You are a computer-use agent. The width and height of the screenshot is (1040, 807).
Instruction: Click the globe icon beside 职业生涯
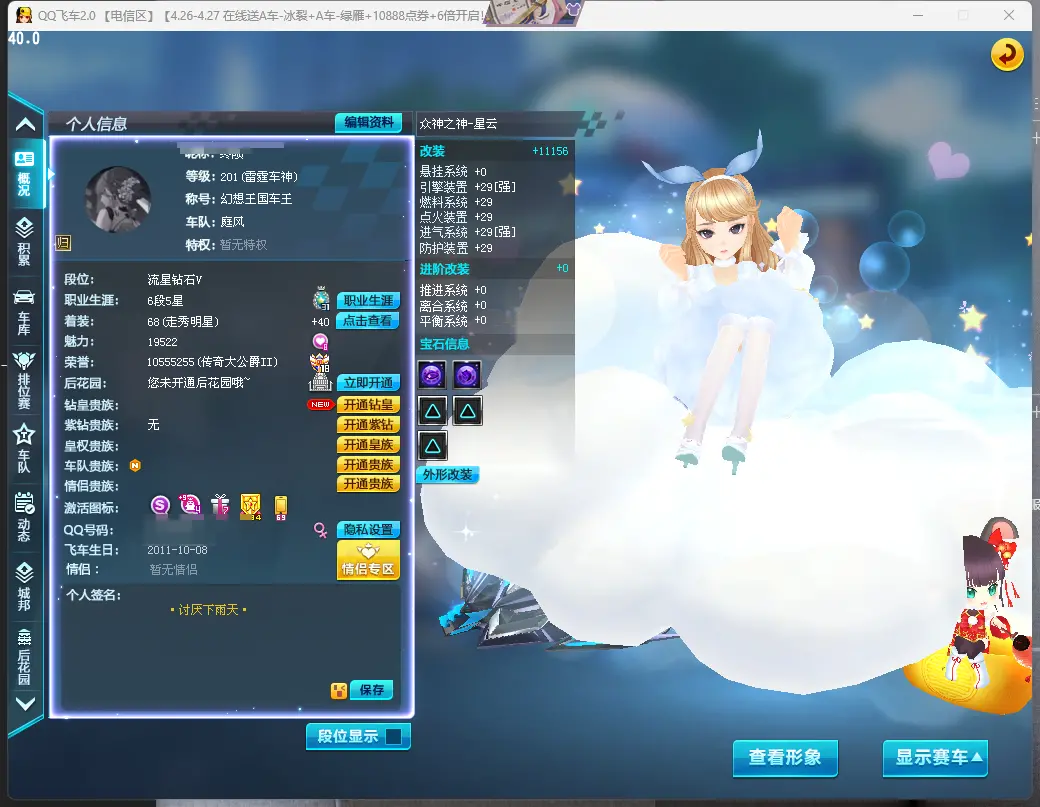(x=322, y=299)
